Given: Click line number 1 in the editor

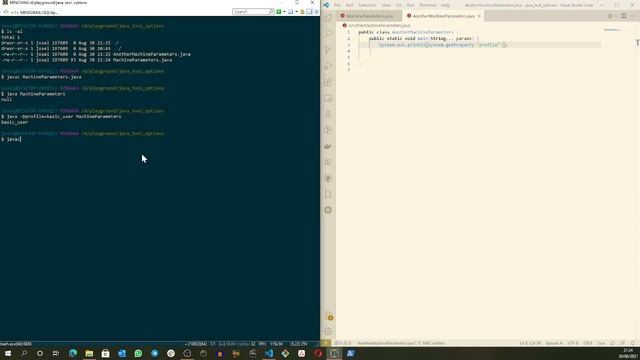Looking at the screenshot, I should pos(349,32).
